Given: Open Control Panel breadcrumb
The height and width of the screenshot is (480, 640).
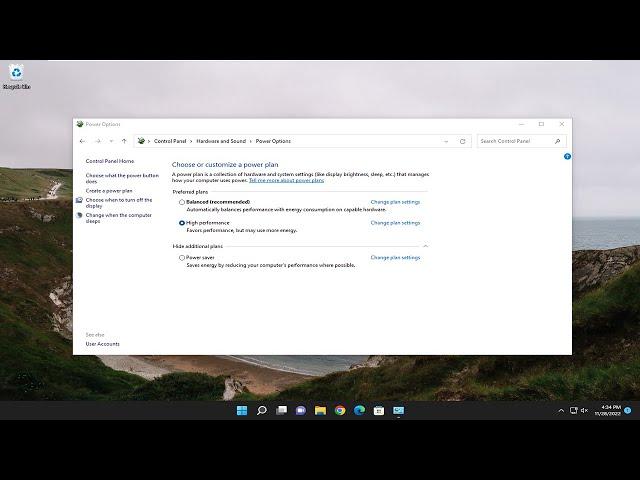Looking at the screenshot, I should 170,141.
